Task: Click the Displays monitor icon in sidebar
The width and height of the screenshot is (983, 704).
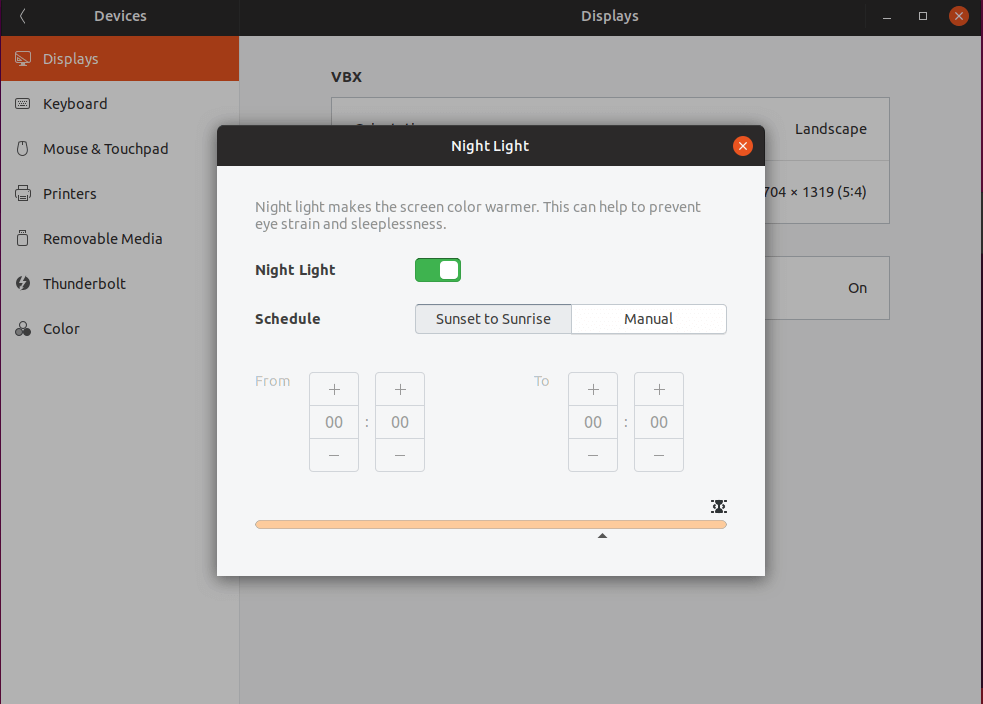Action: click(22, 59)
